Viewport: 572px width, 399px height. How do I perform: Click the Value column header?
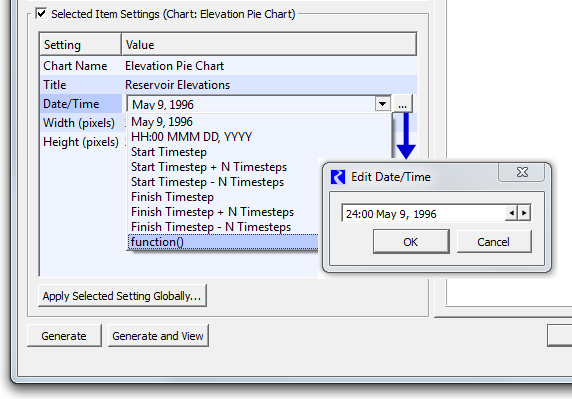coord(269,44)
